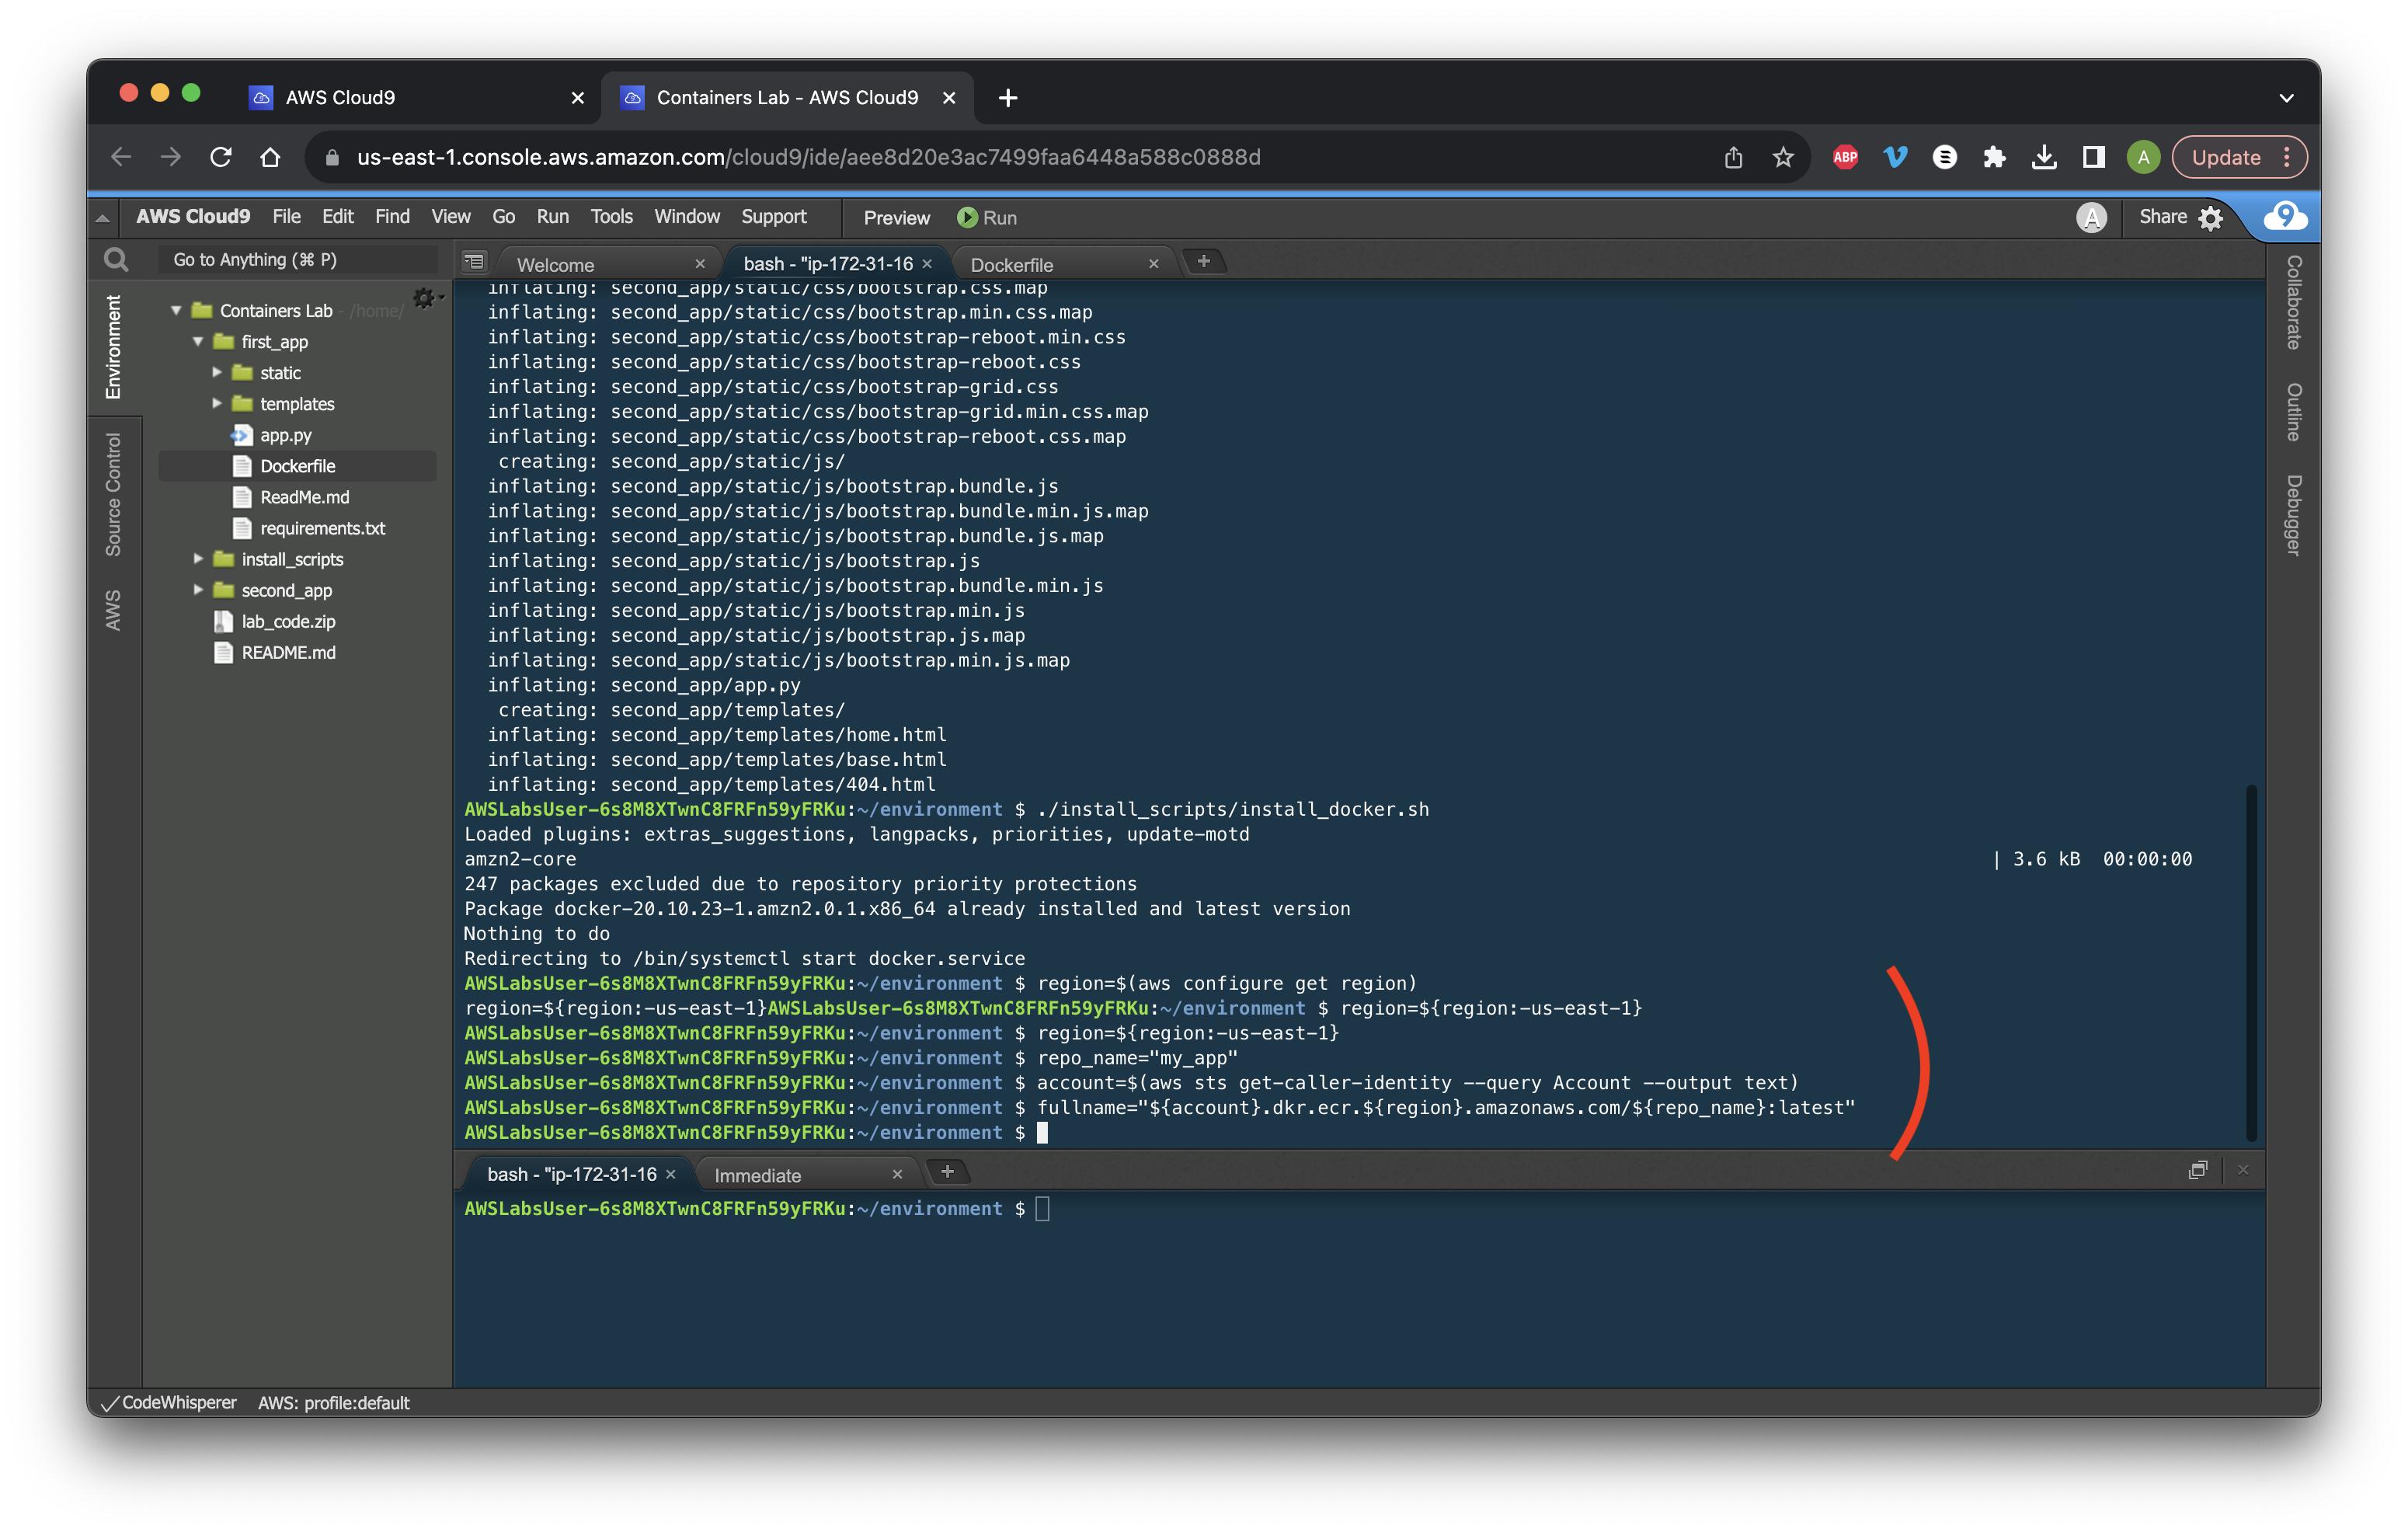Click the Cloud9 cloud logo icon
Screen dimensions: 2408x1532
pos(2285,217)
